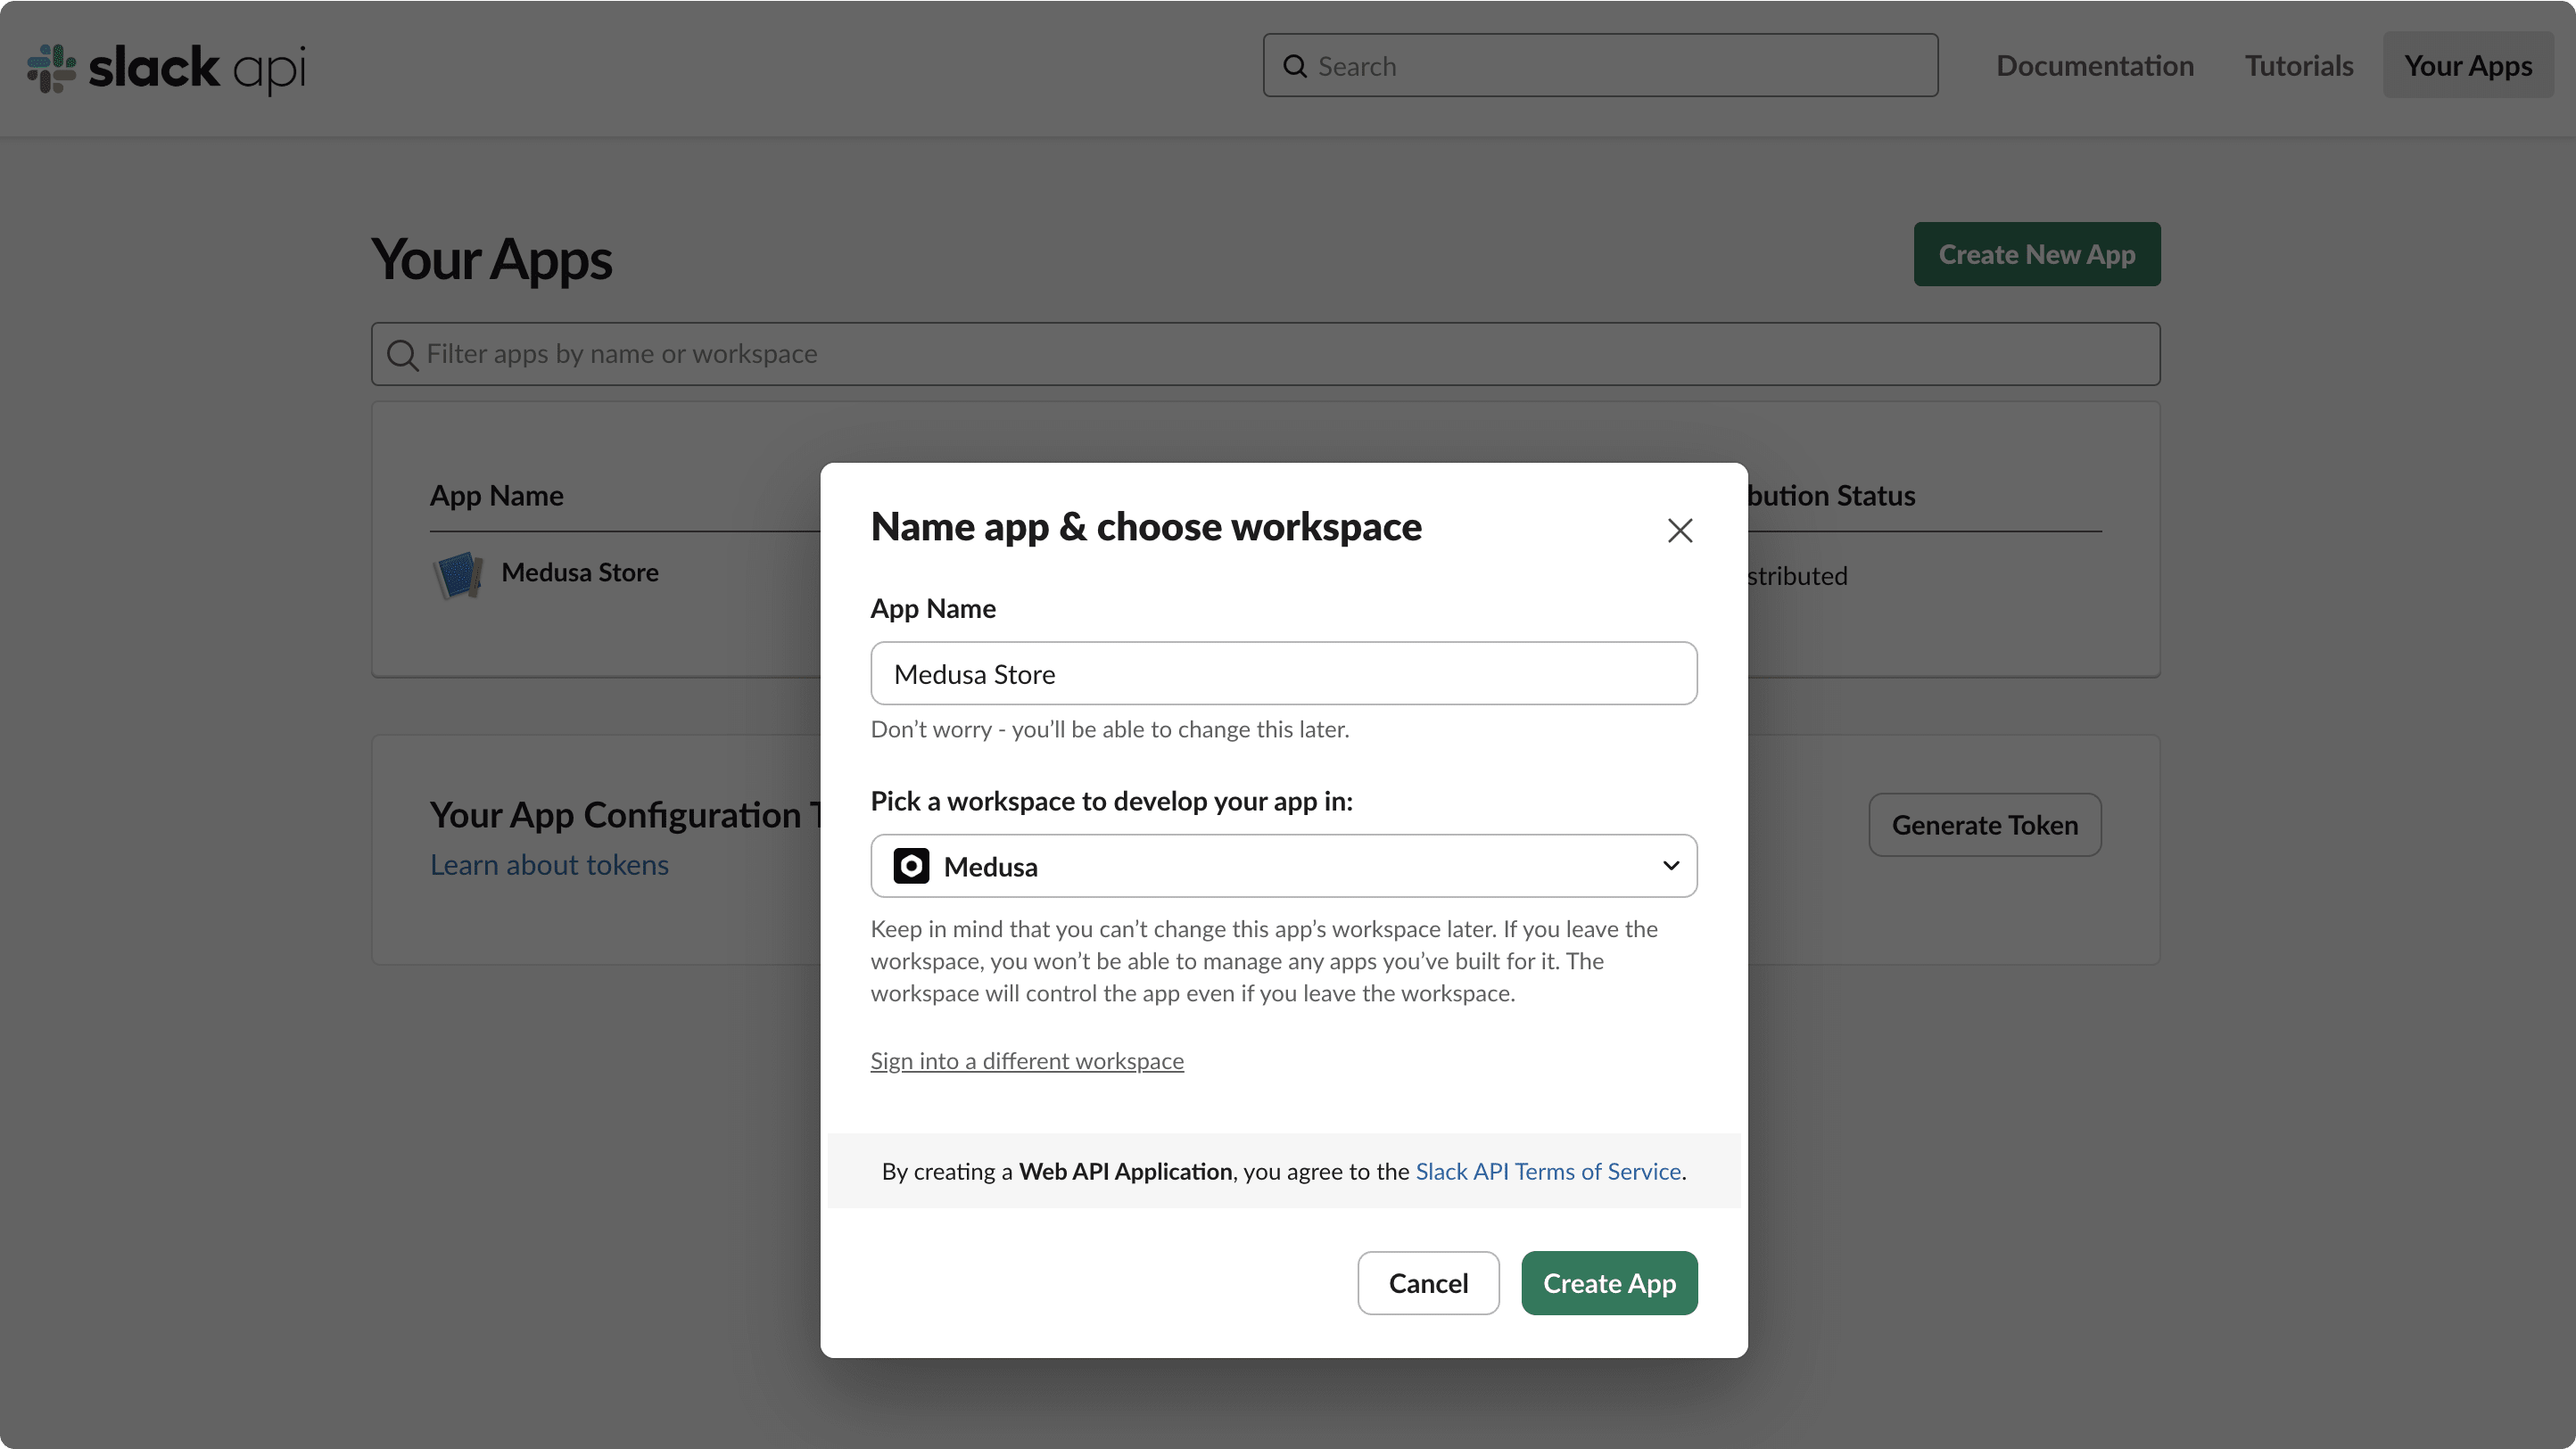Click Sign into a different workspace
This screenshot has height=1449, width=2576.
[1026, 1060]
